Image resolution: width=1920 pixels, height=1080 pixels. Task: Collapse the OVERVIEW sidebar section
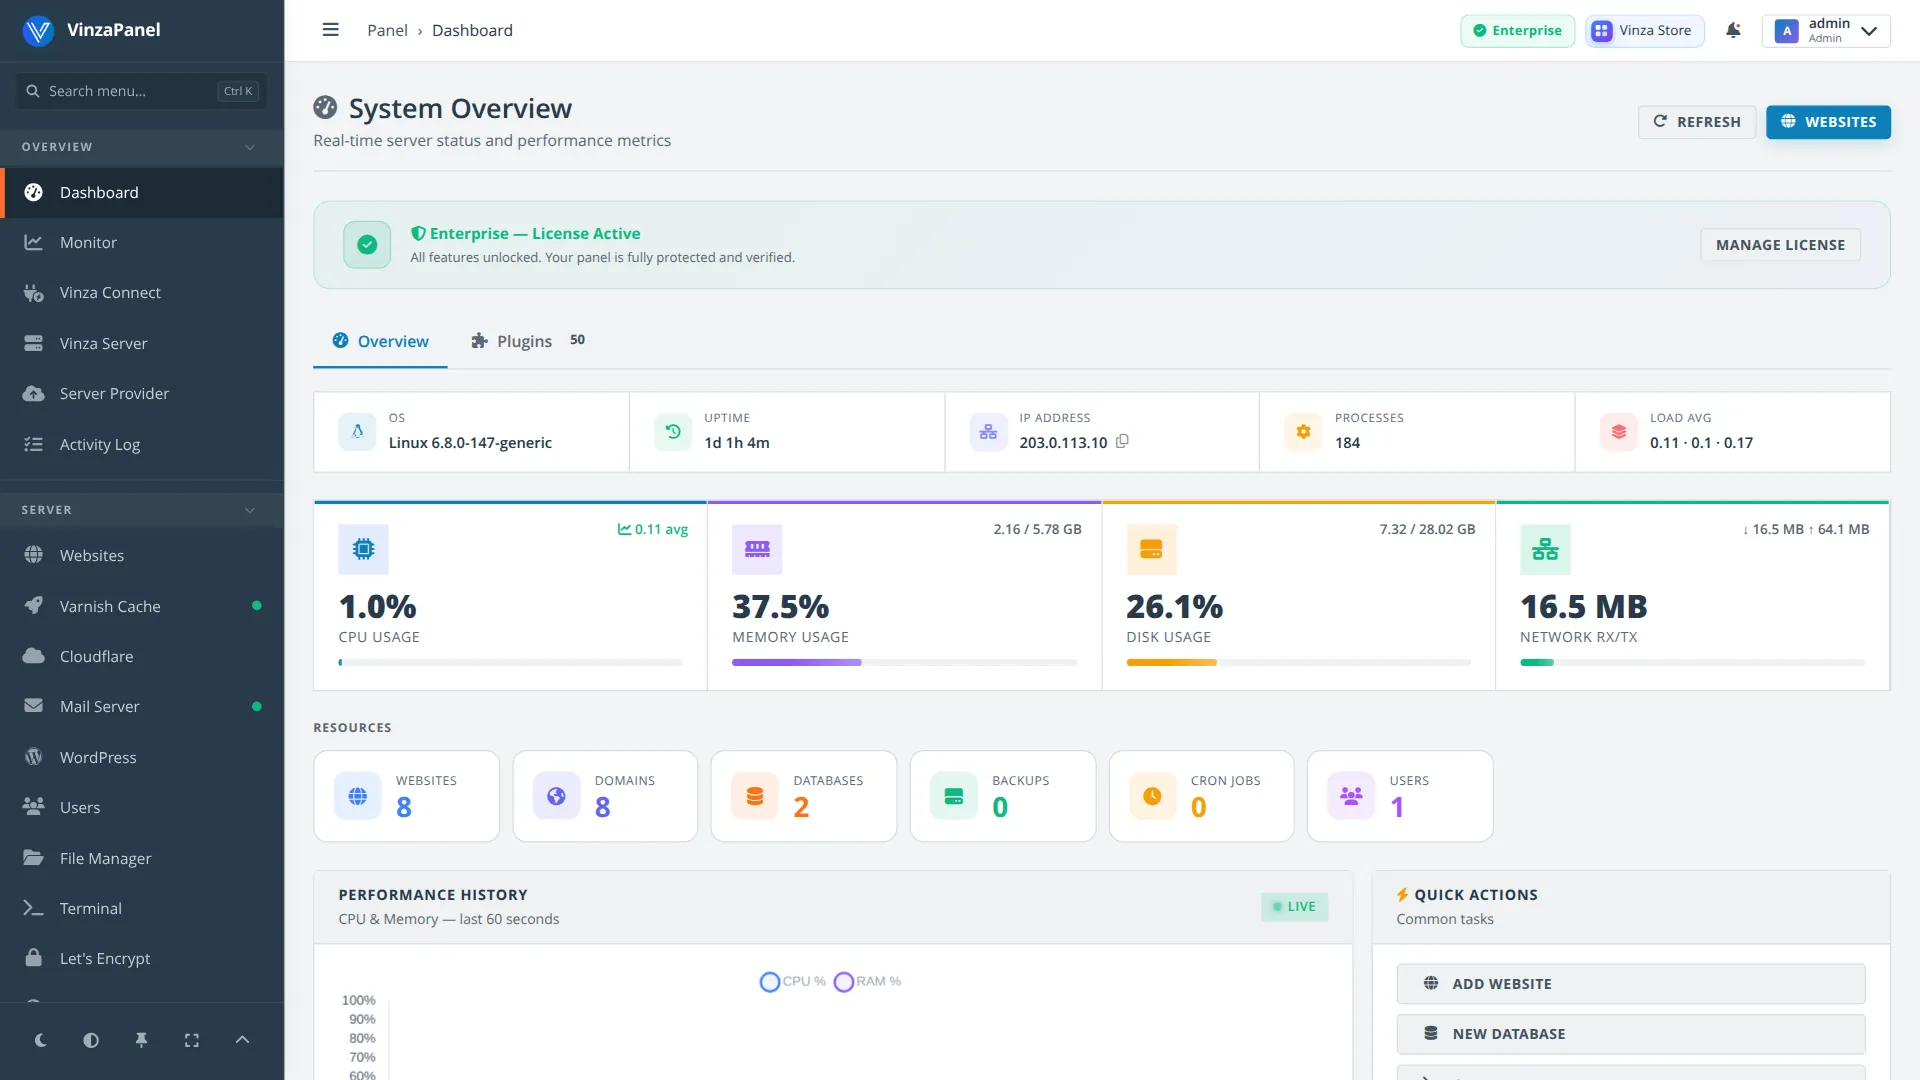(142, 147)
